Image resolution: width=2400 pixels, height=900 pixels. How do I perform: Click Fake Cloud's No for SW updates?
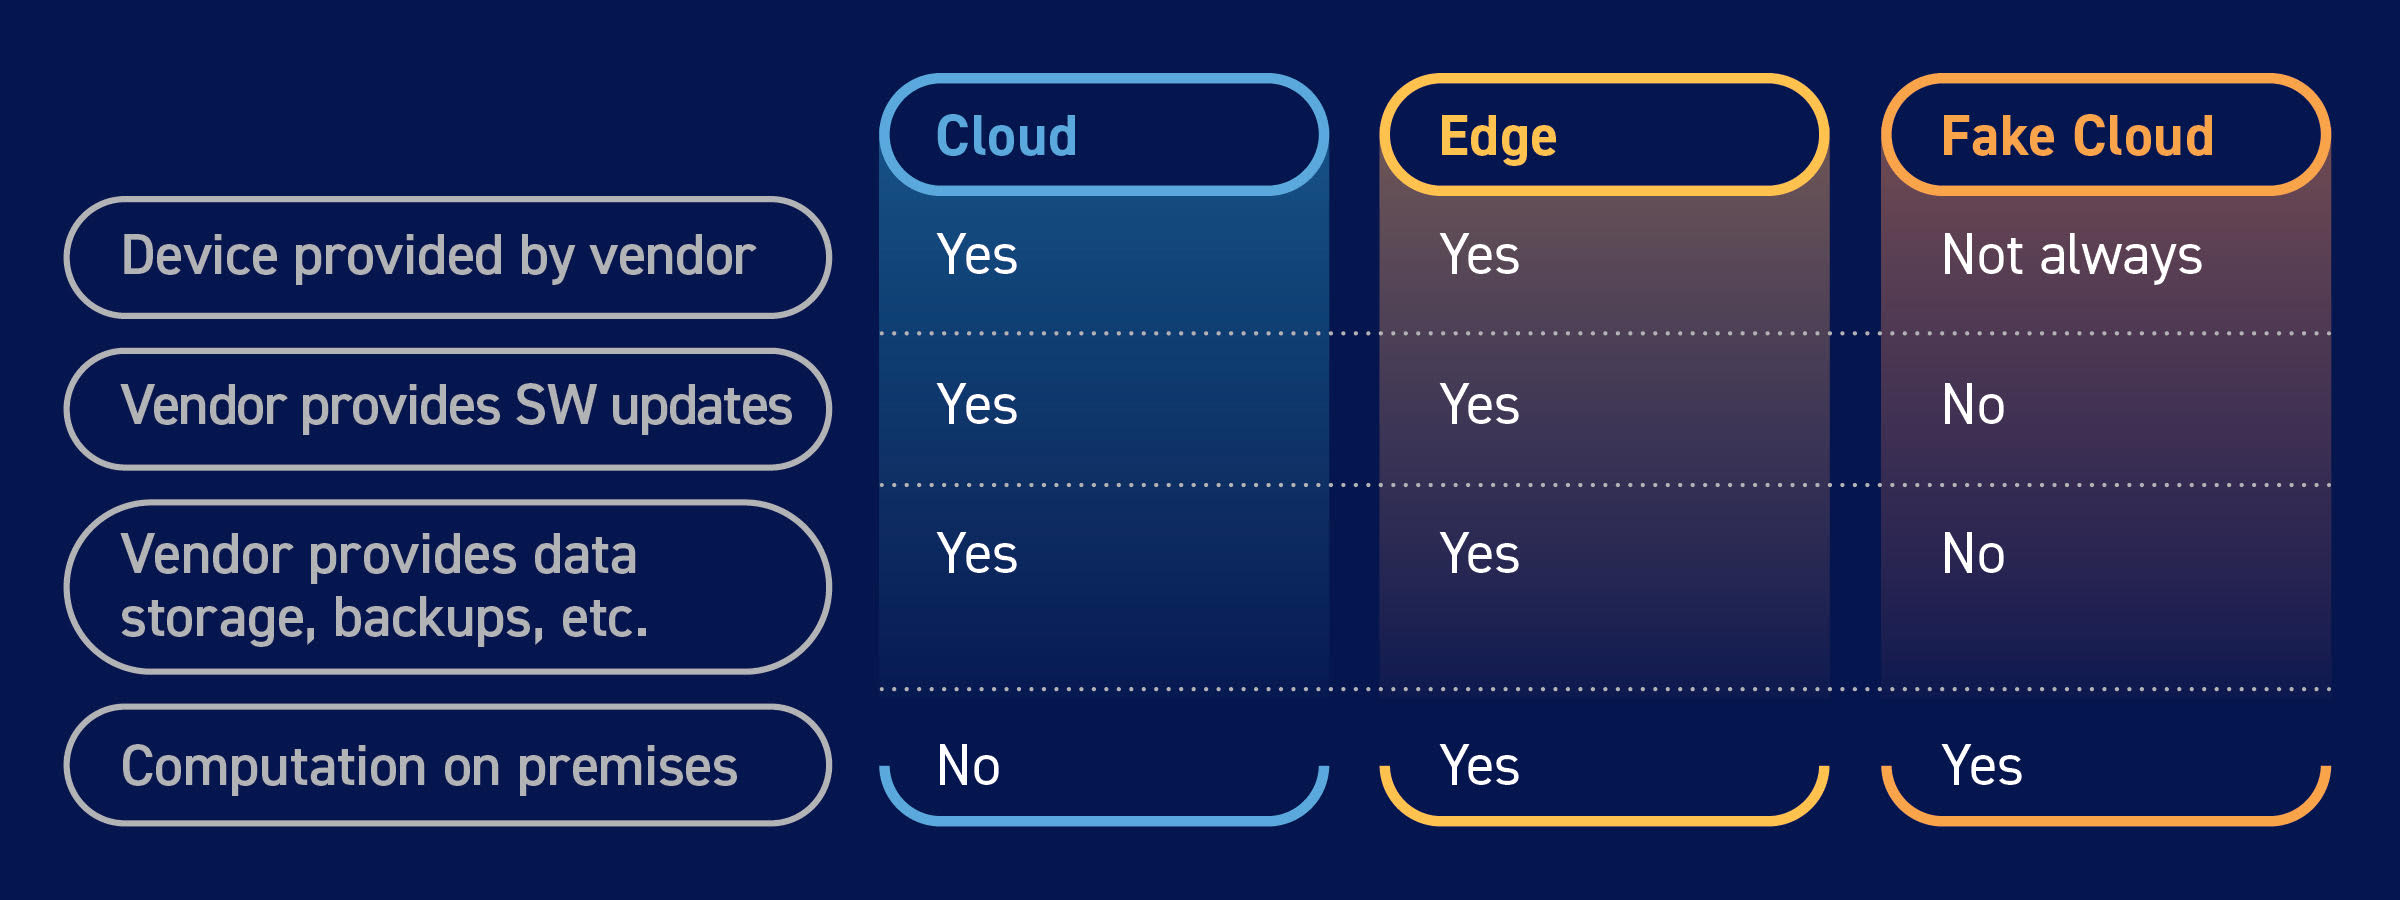(1973, 405)
